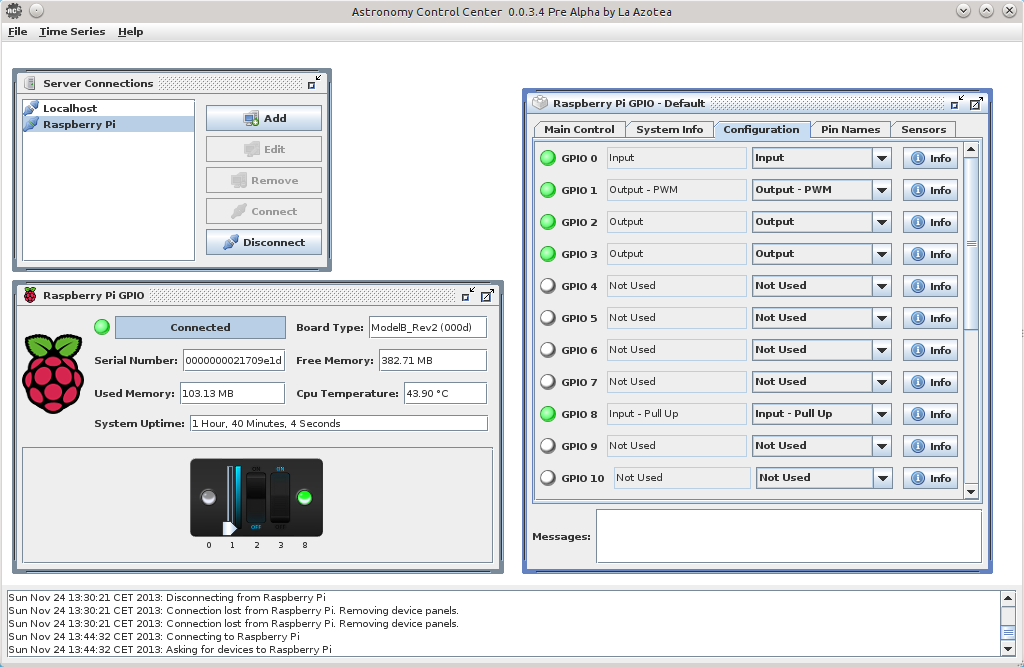1024x667 pixels.
Task: Open the GPIO 8 Input - Pull Up dropdown
Action: [882, 414]
